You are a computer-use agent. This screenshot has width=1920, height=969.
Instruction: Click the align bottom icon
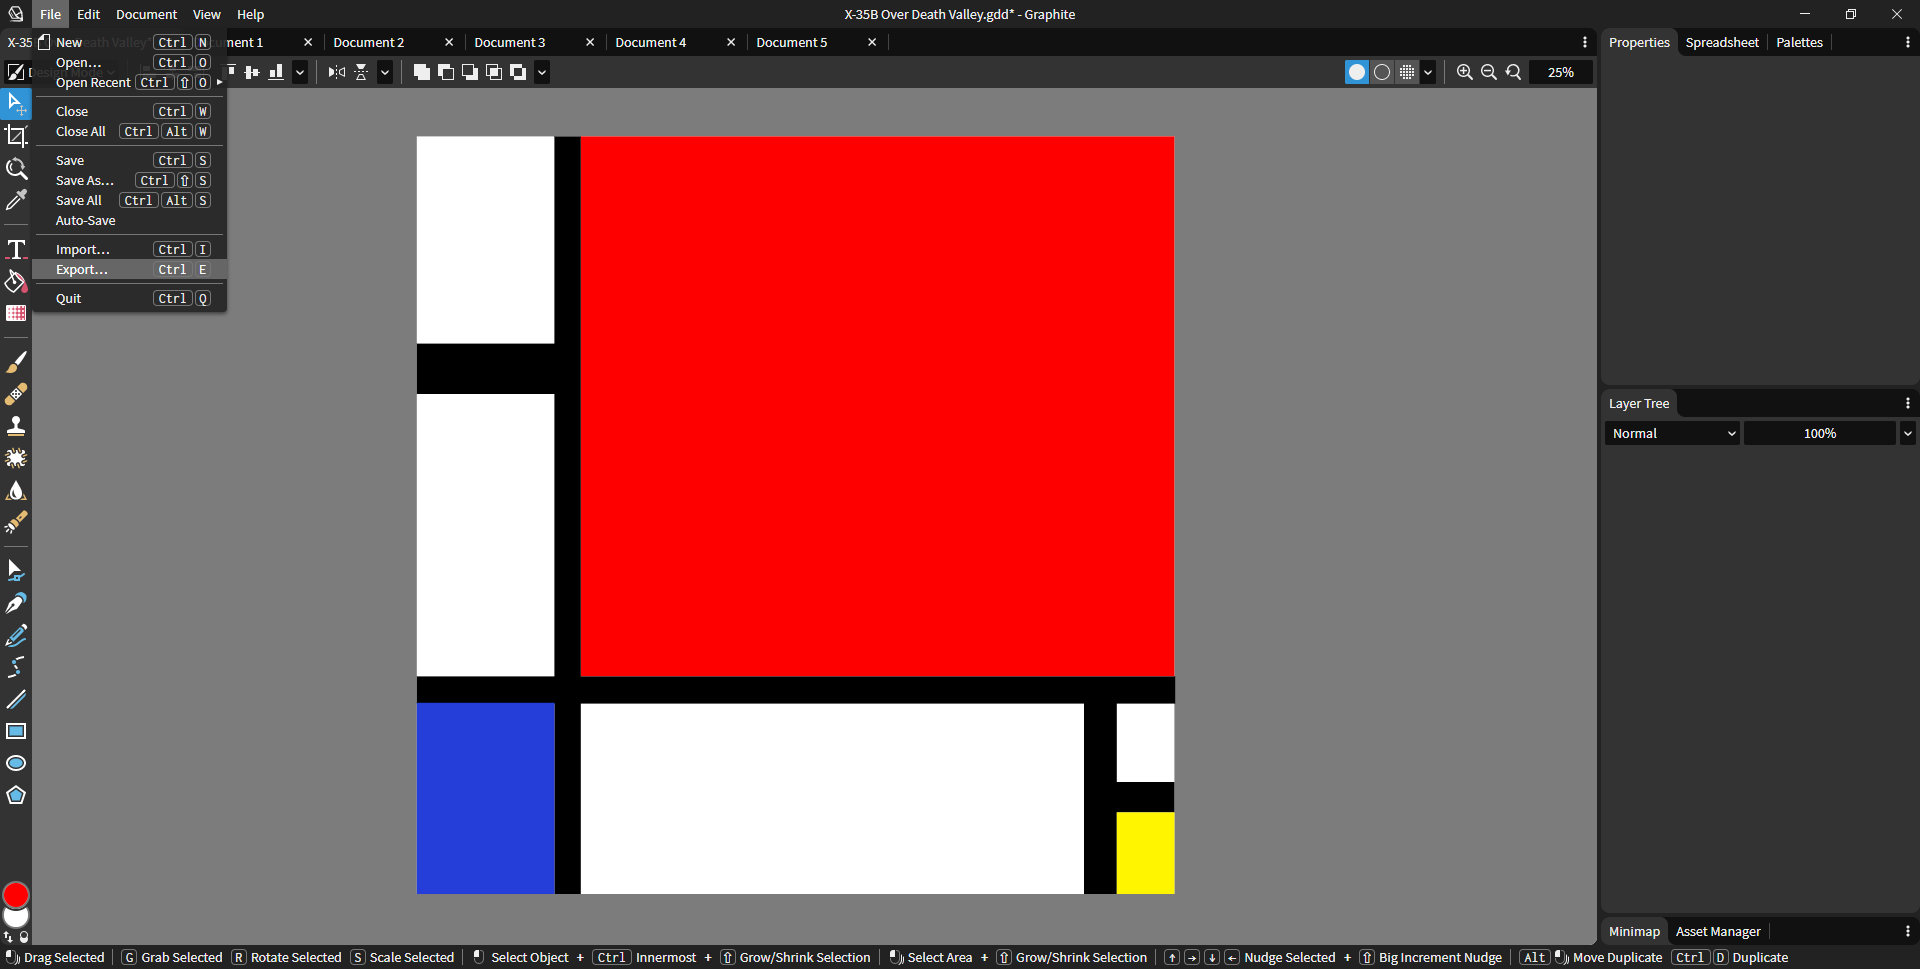pos(276,72)
